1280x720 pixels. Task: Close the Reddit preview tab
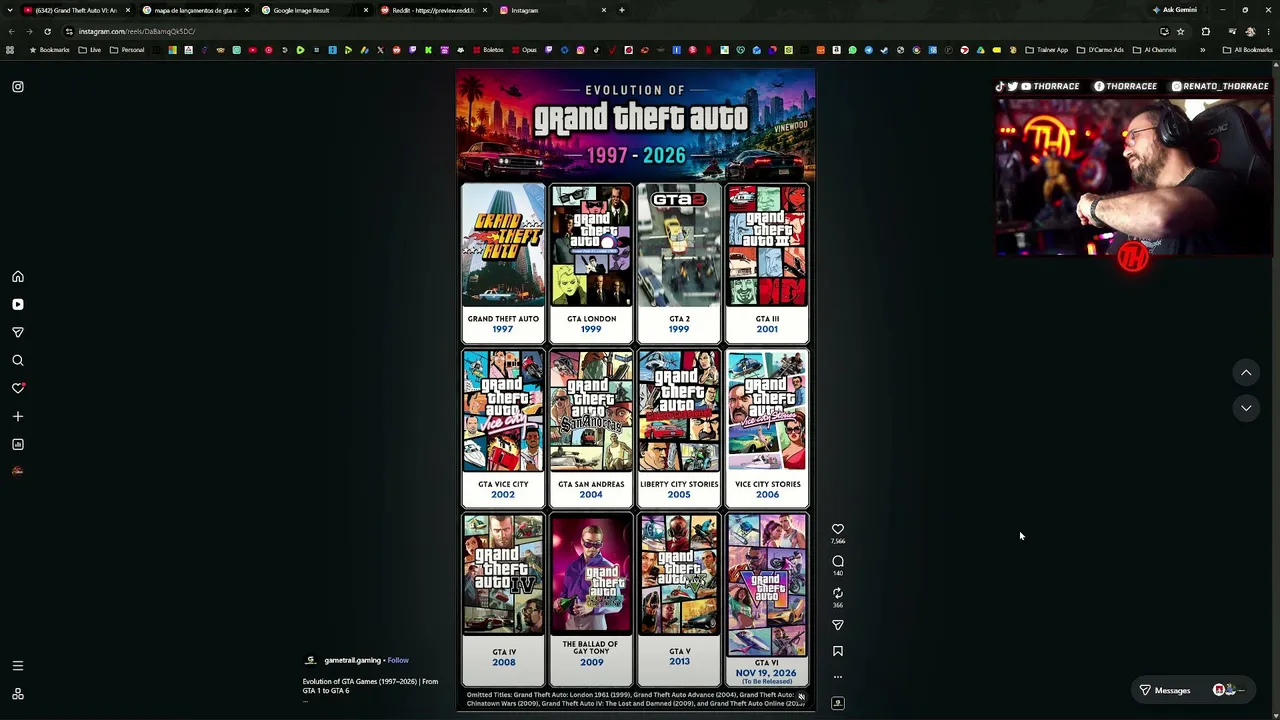(485, 10)
